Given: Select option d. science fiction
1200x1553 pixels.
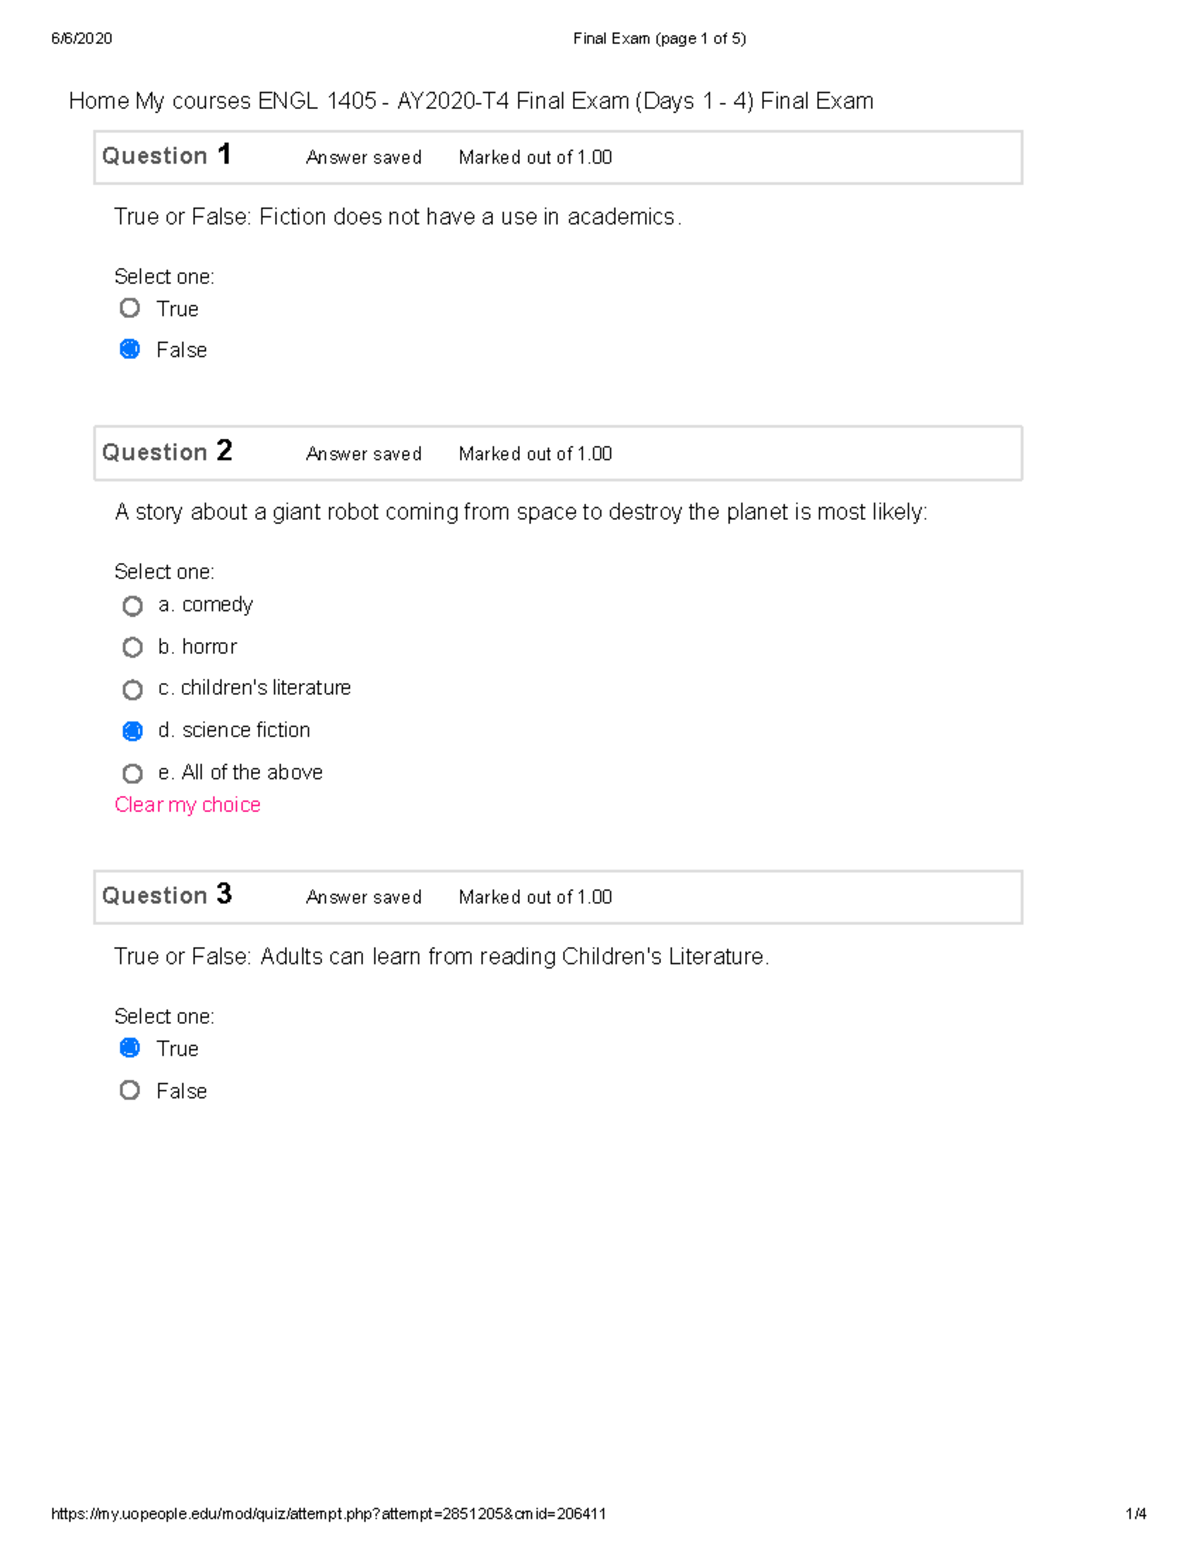Looking at the screenshot, I should pos(132,731).
